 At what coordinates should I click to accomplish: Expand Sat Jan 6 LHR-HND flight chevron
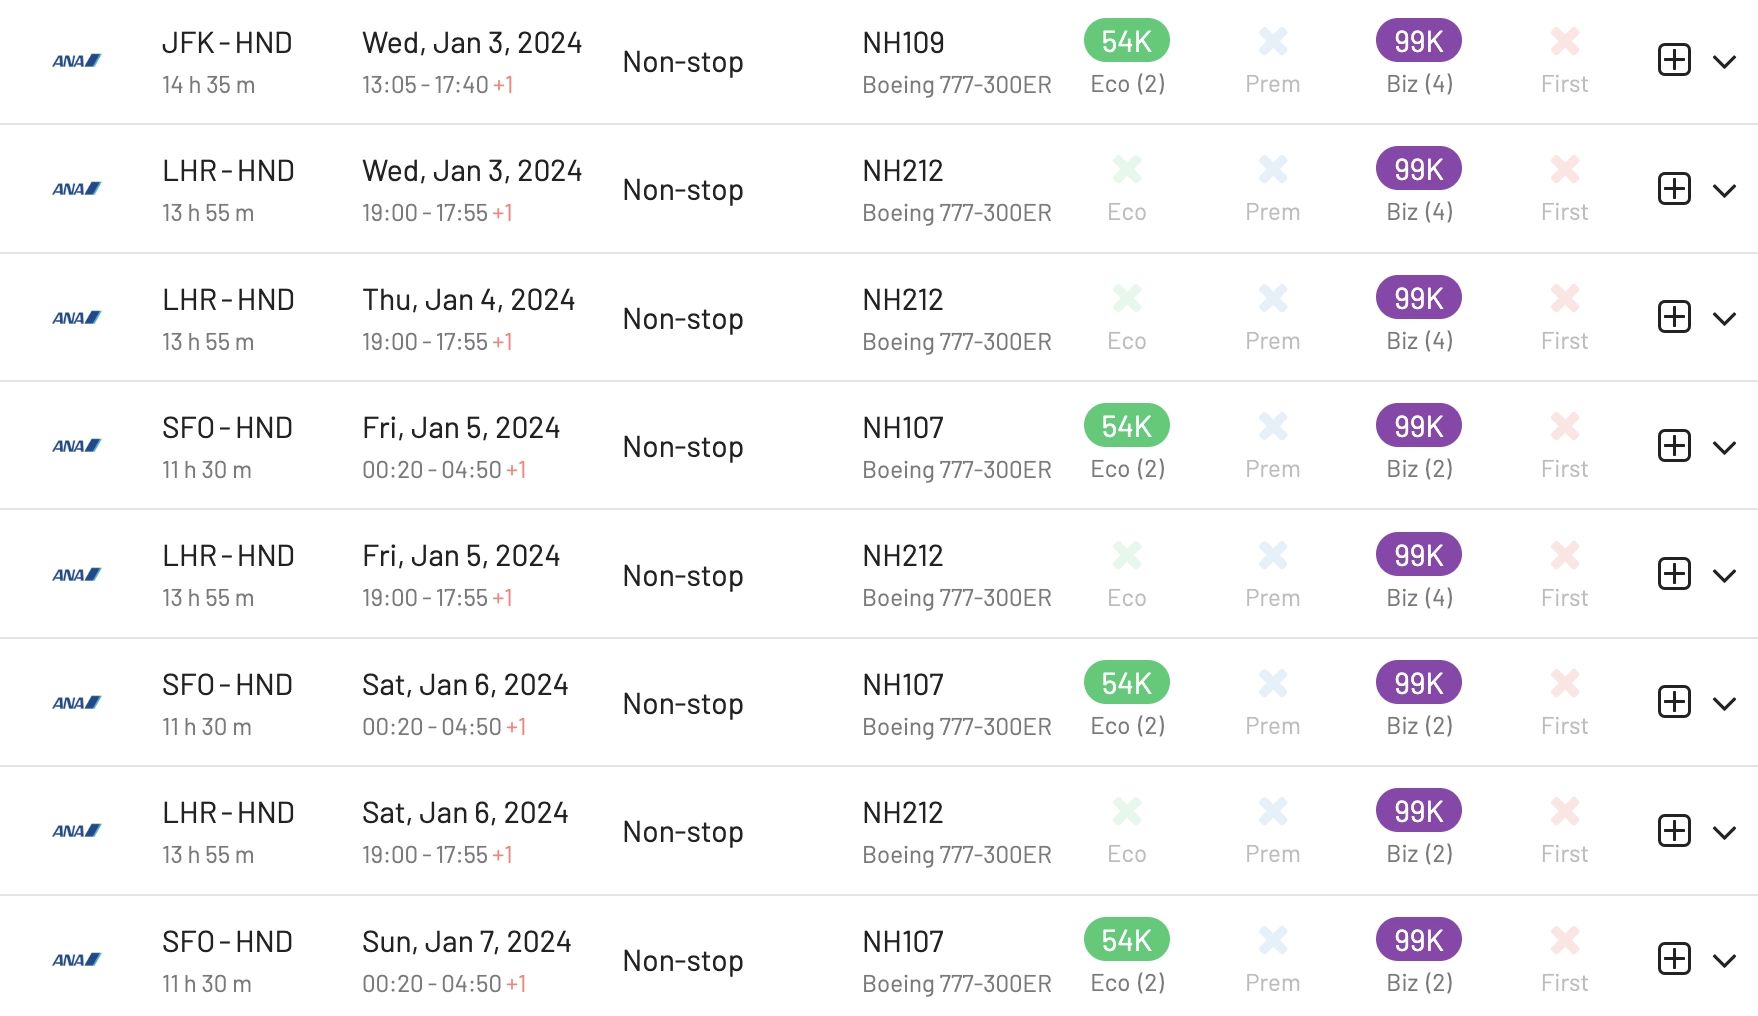point(1724,833)
